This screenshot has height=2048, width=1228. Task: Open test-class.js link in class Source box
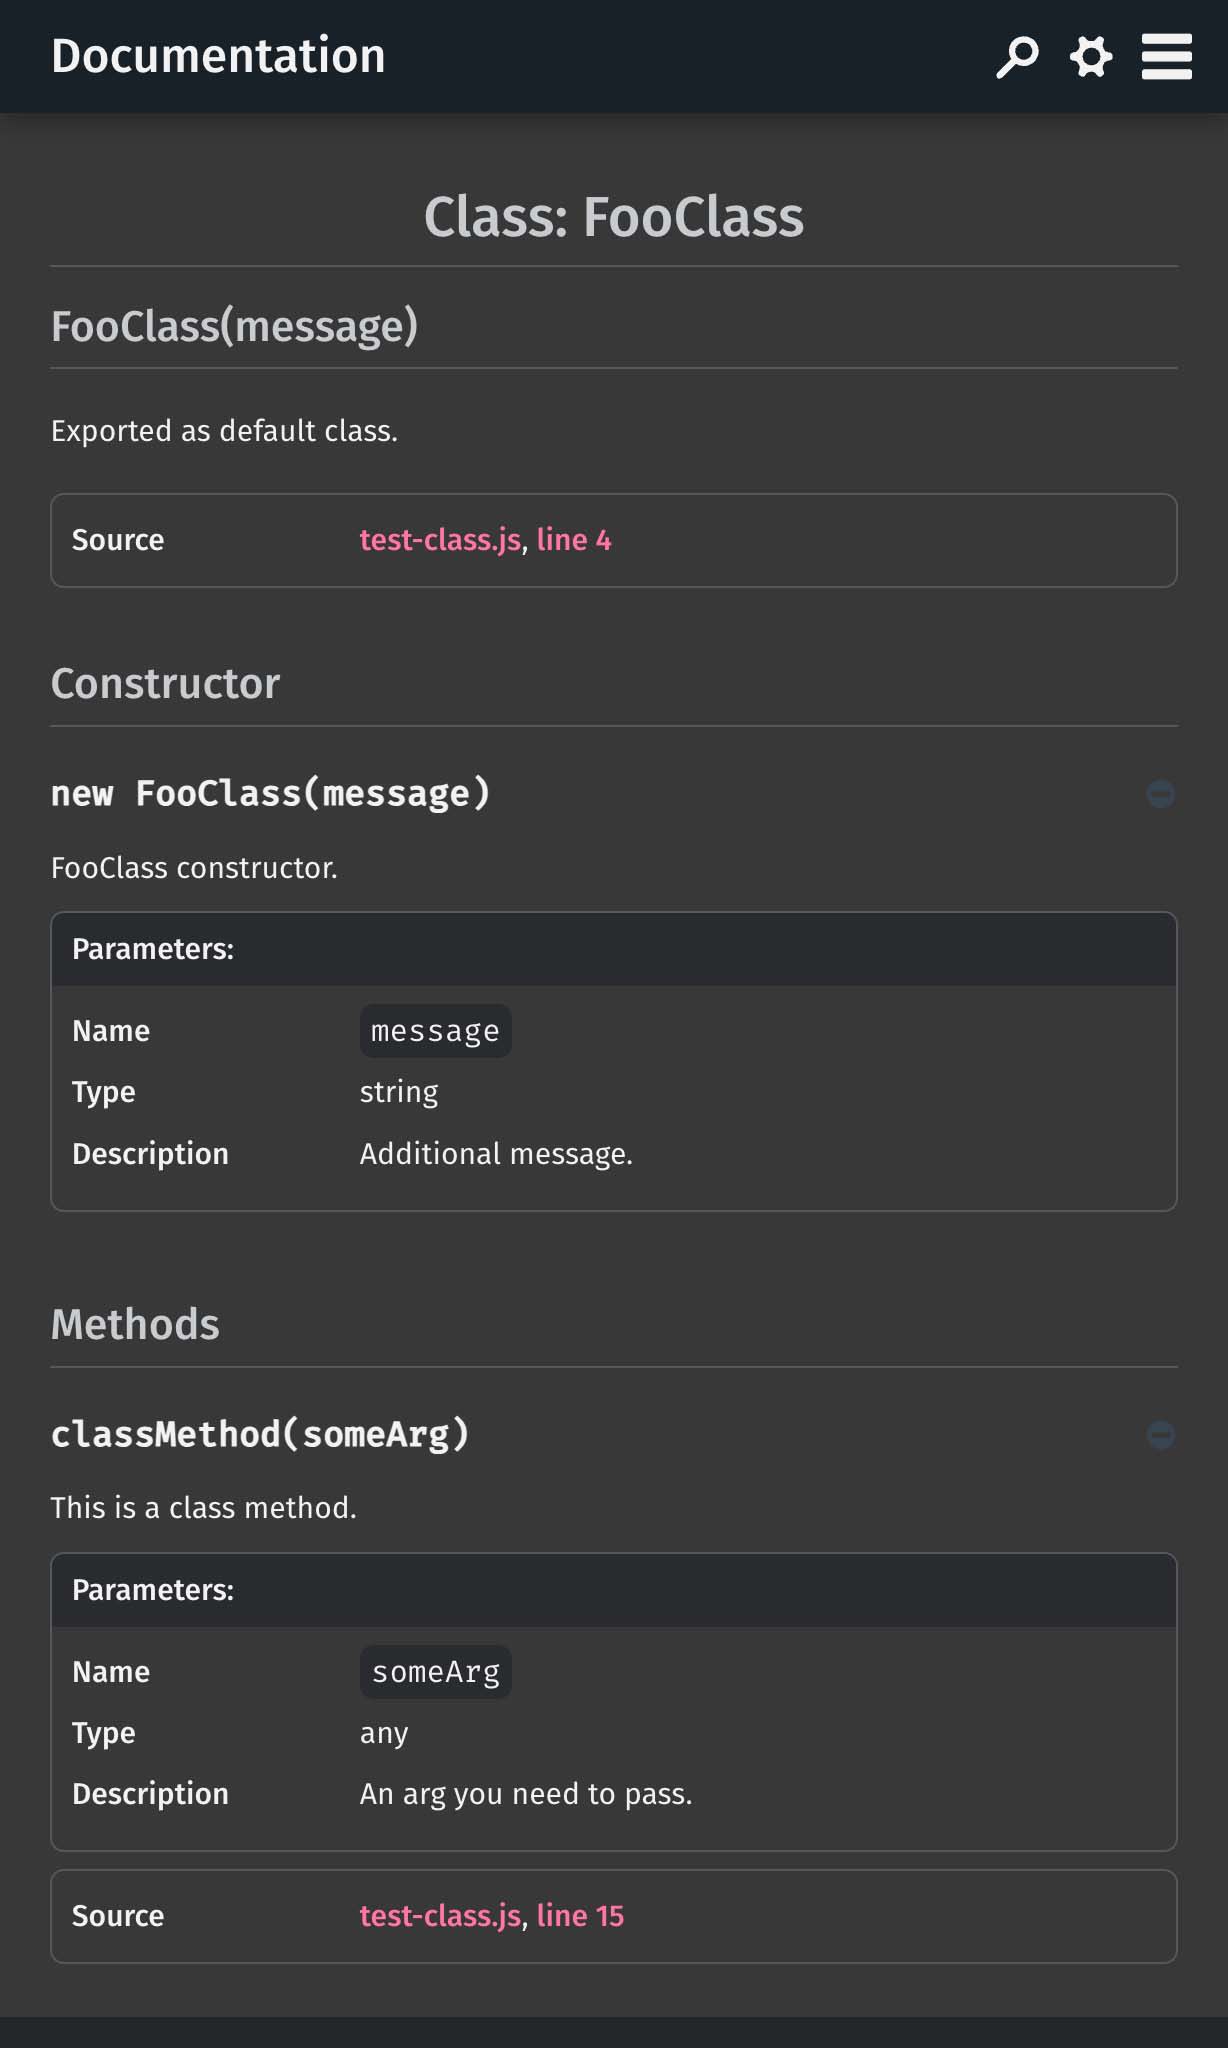coord(440,540)
